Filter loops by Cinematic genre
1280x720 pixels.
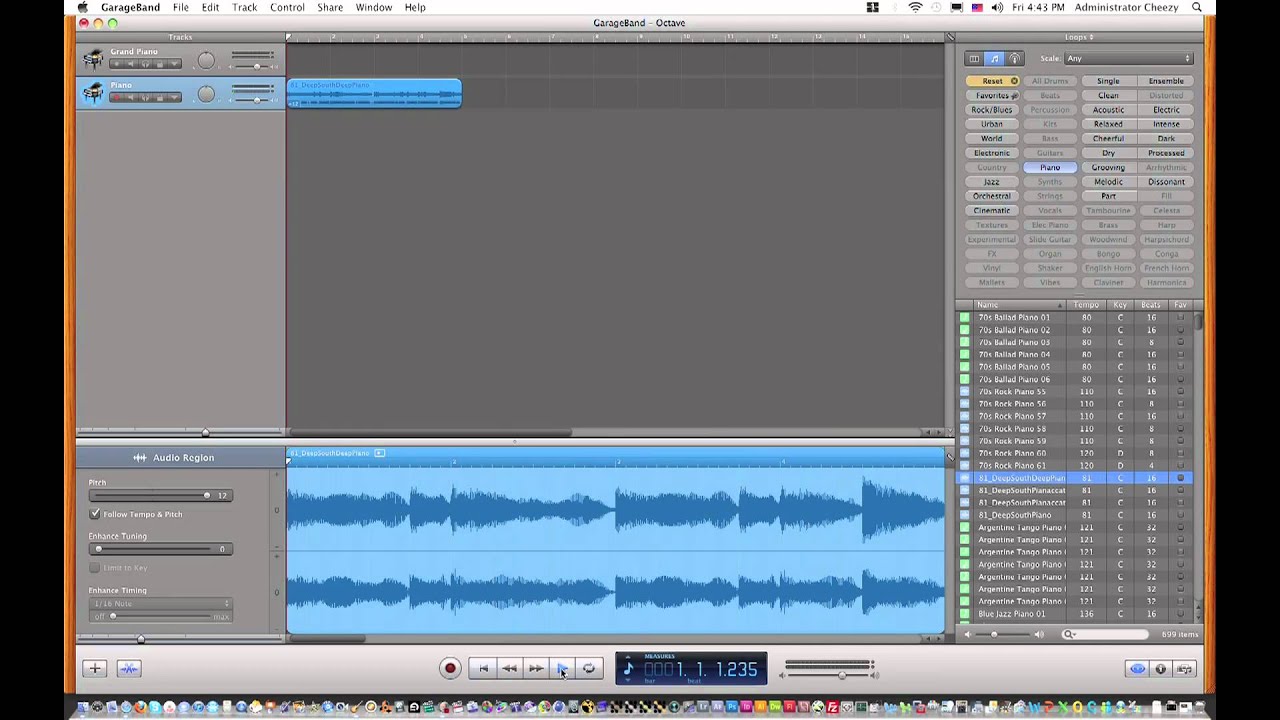992,211
